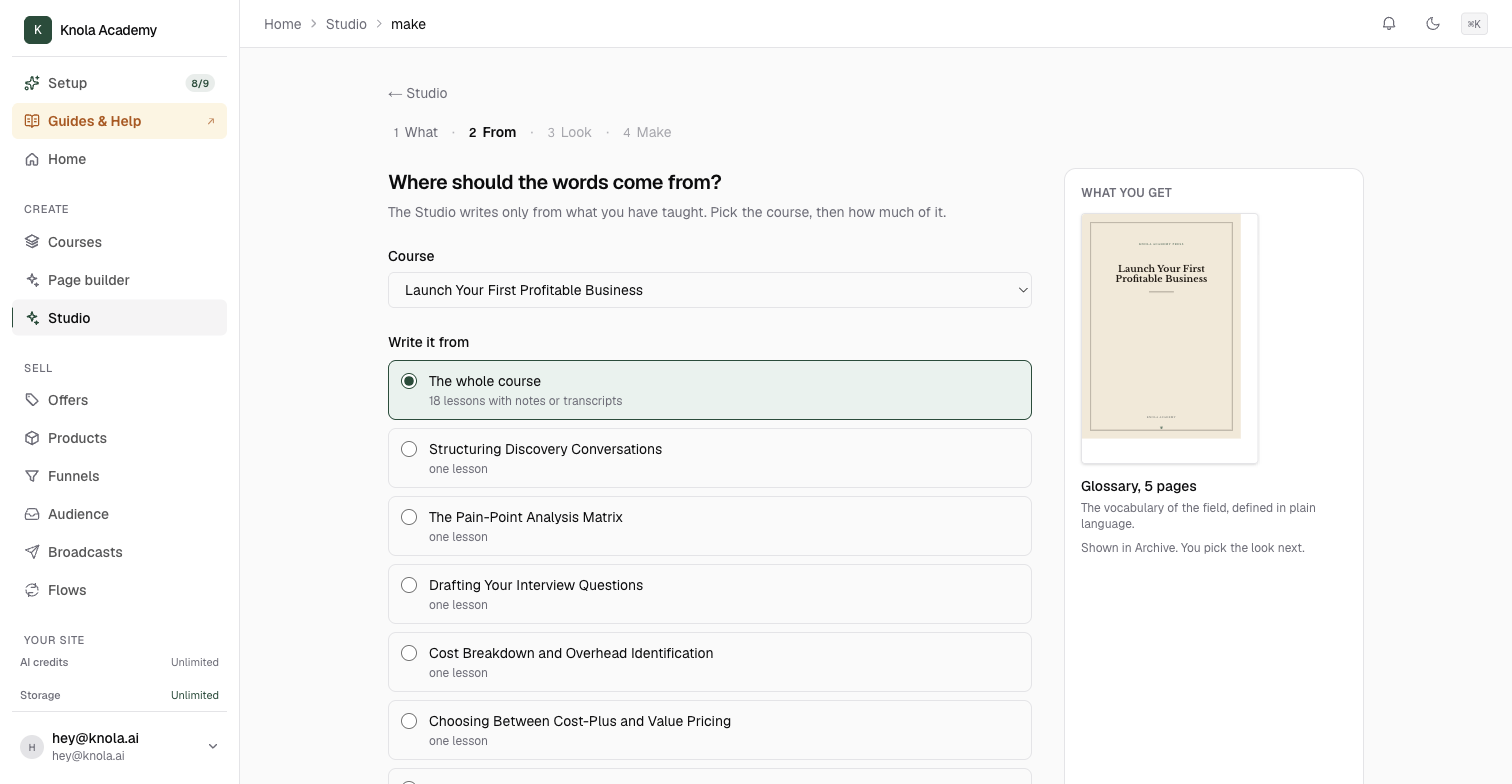Click the Flows cycle icon
The image size is (1512, 784).
tap(32, 590)
